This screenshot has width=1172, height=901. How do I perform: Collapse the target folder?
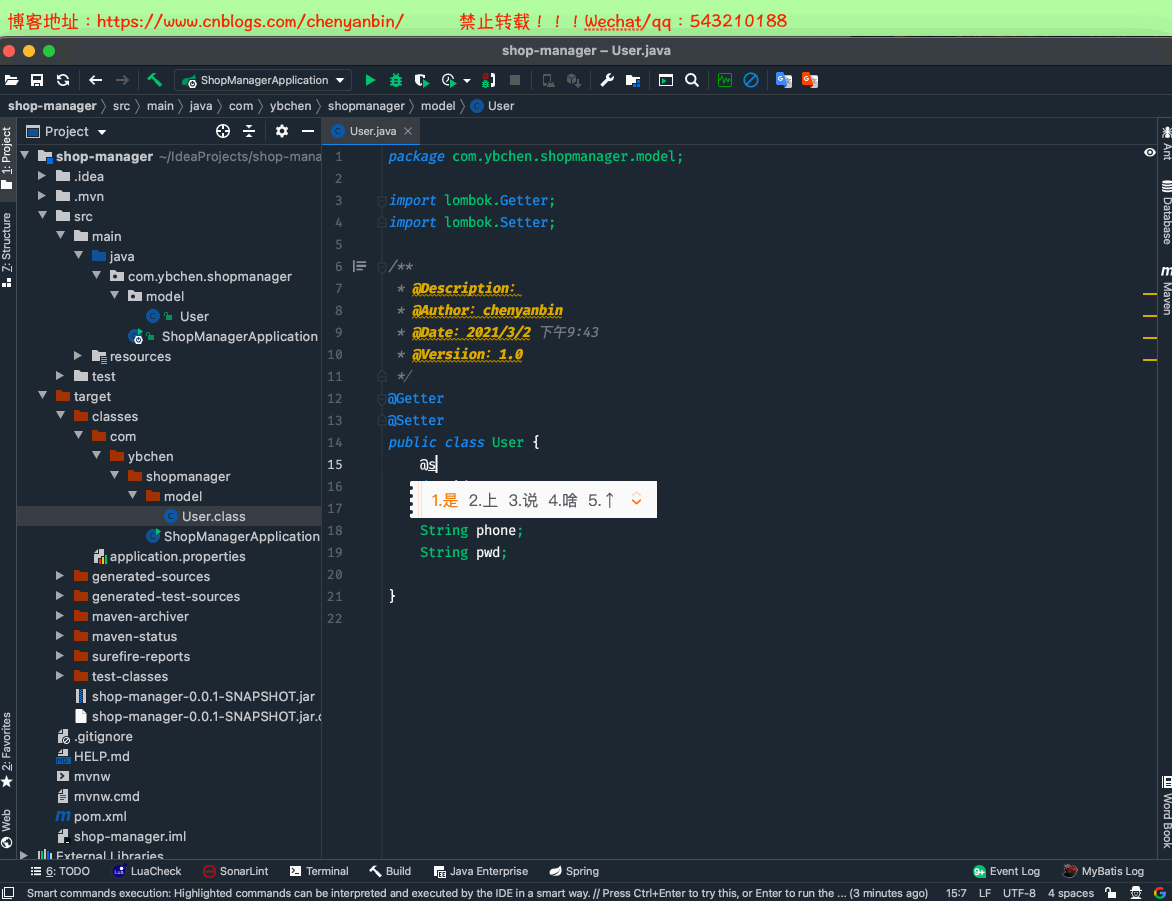[43, 395]
